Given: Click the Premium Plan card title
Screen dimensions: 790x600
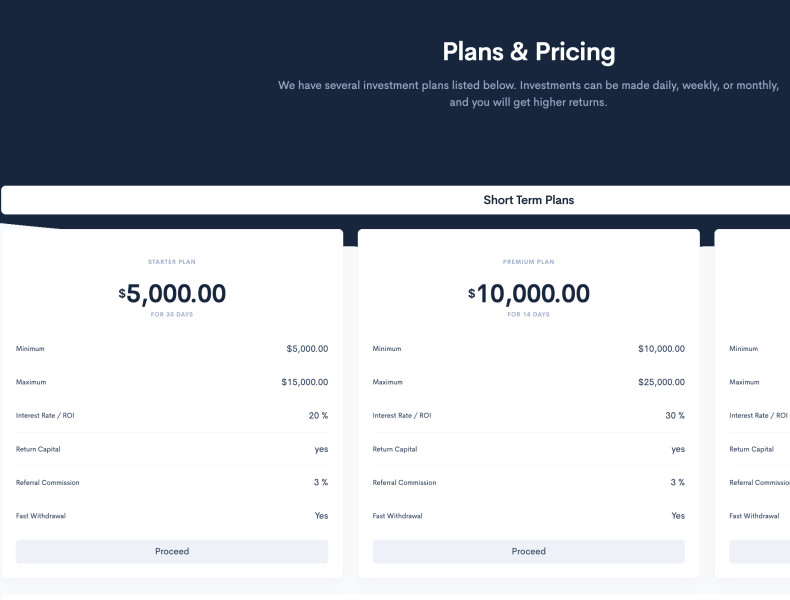Looking at the screenshot, I should coord(528,262).
